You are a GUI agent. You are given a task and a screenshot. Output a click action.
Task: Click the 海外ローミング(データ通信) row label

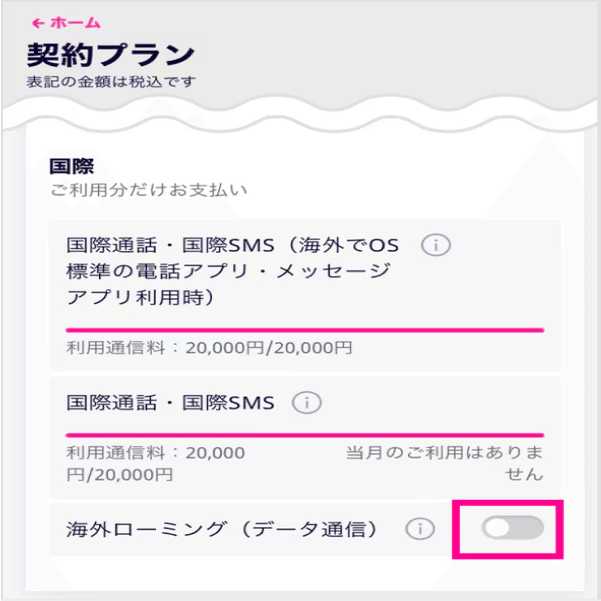(222, 529)
